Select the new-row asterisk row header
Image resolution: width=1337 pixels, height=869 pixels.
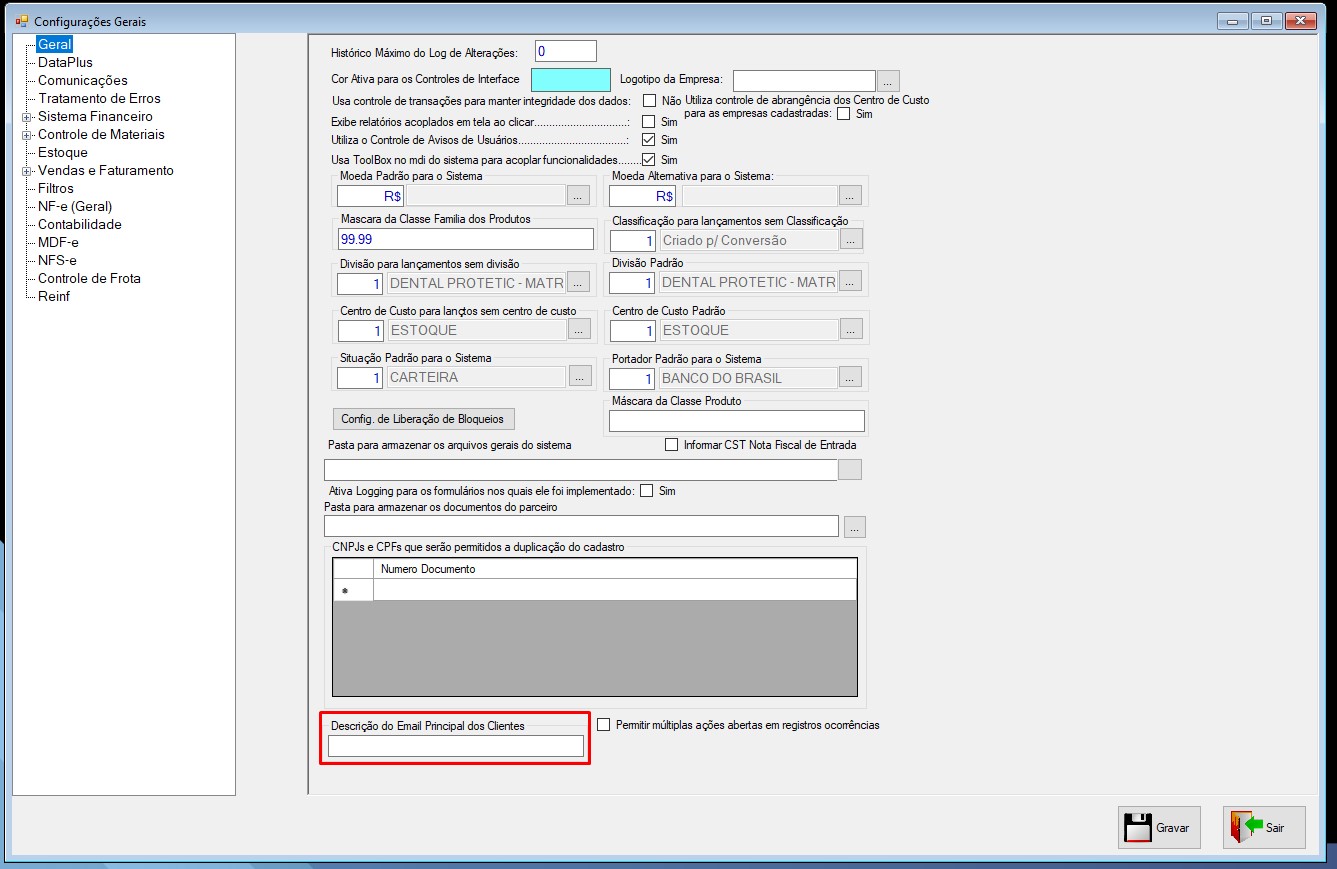point(353,590)
